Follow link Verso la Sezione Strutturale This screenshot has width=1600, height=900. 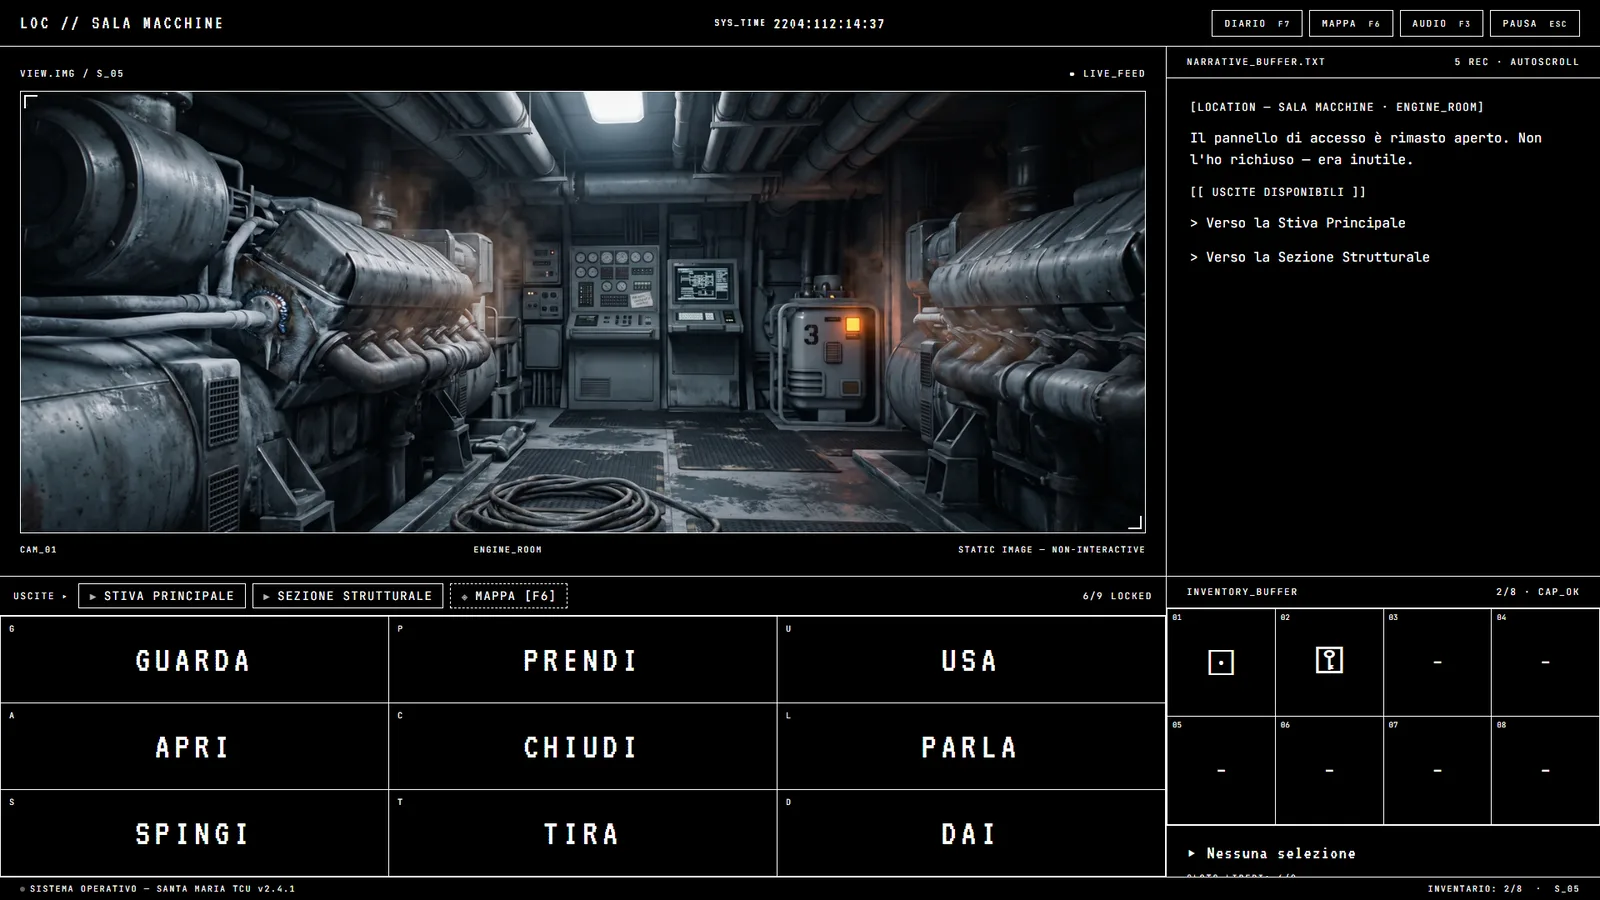point(1310,257)
